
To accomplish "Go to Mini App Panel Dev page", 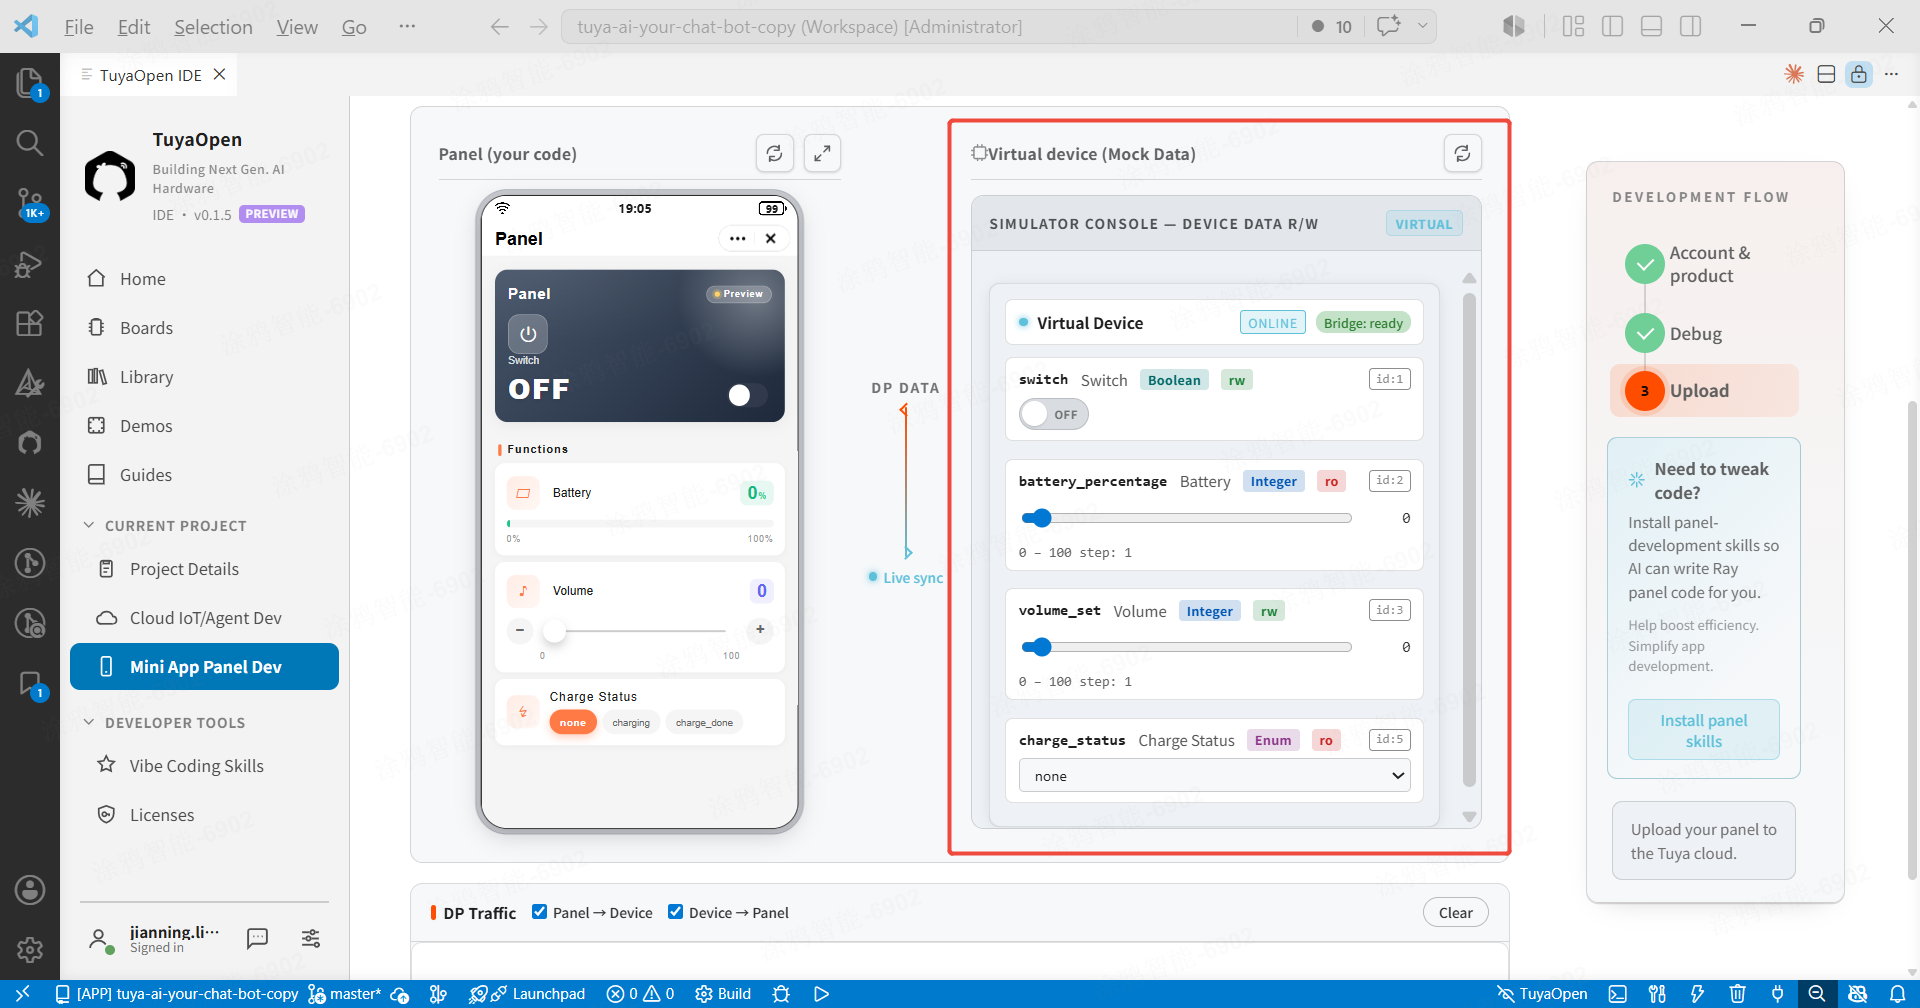I will (204, 667).
